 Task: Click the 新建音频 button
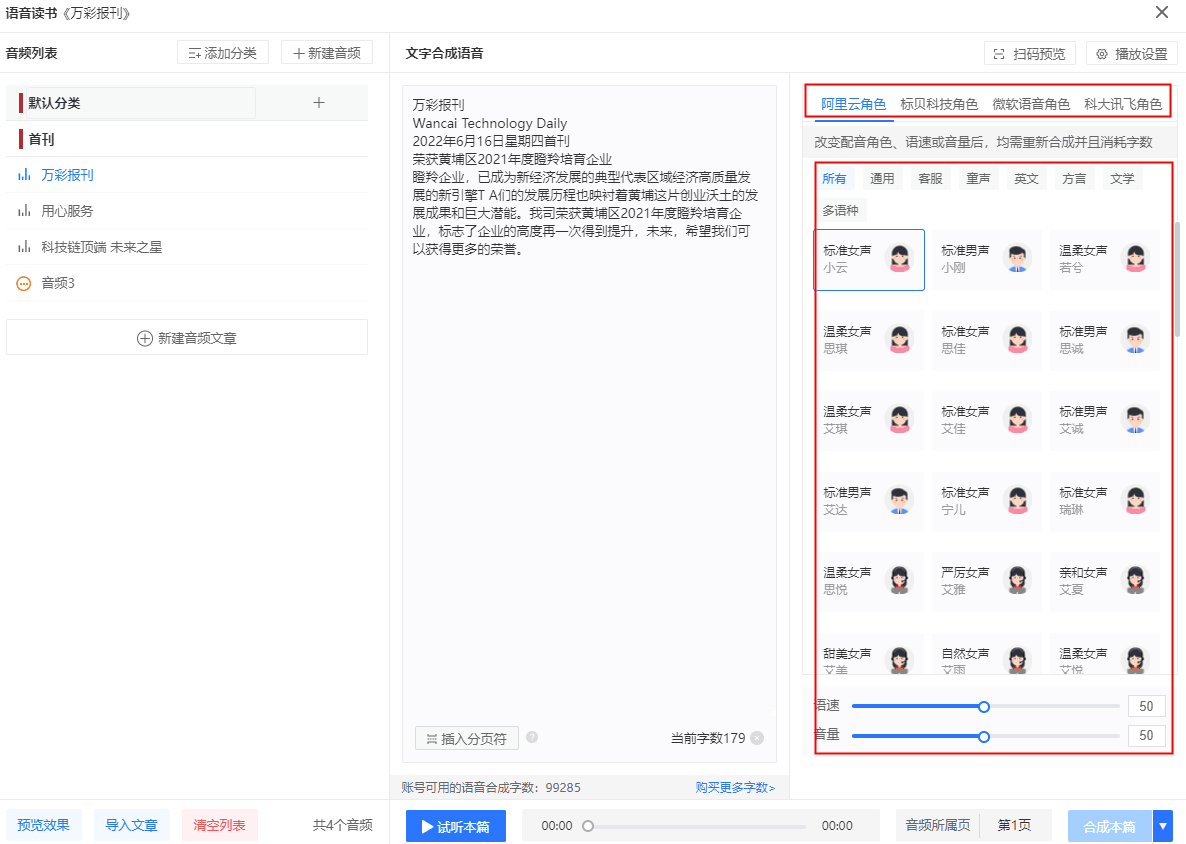point(327,53)
